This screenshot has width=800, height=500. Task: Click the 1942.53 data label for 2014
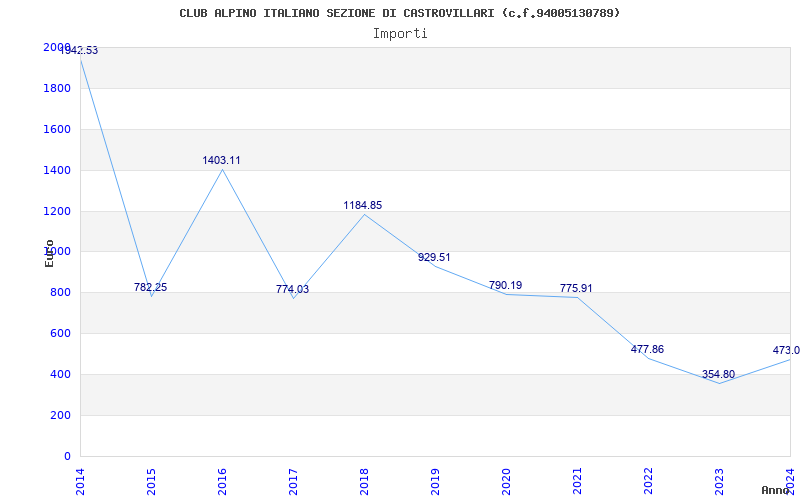pyautogui.click(x=79, y=51)
